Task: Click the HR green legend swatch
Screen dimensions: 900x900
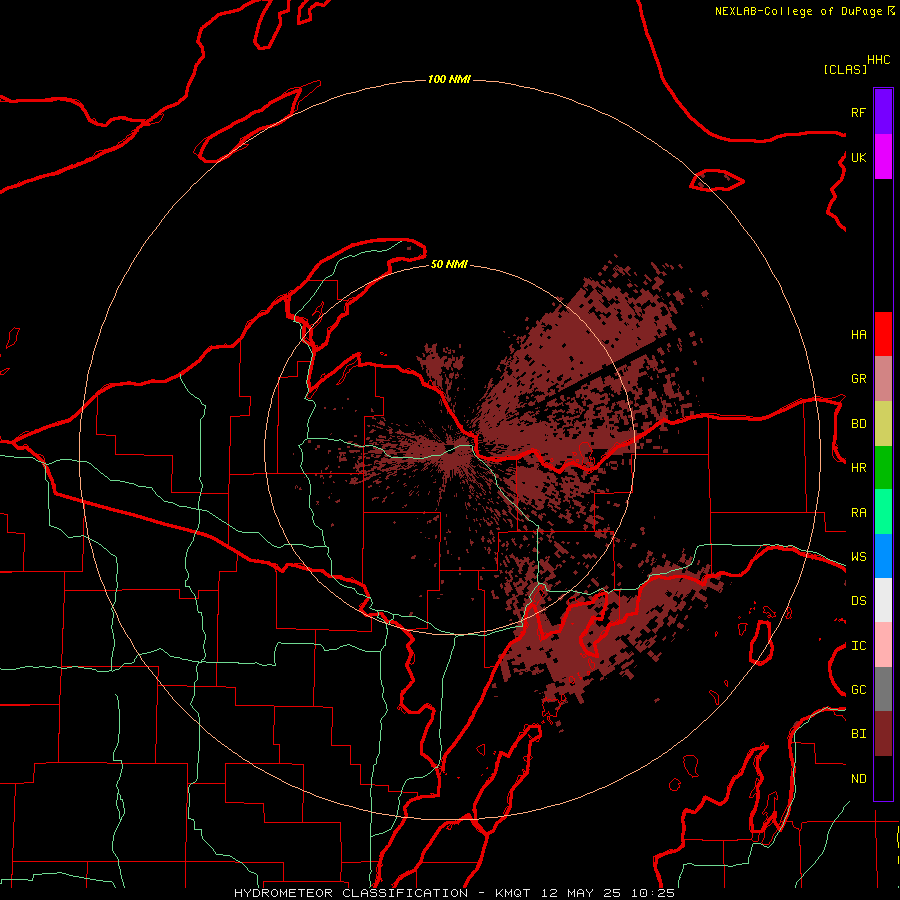Action: tap(883, 468)
